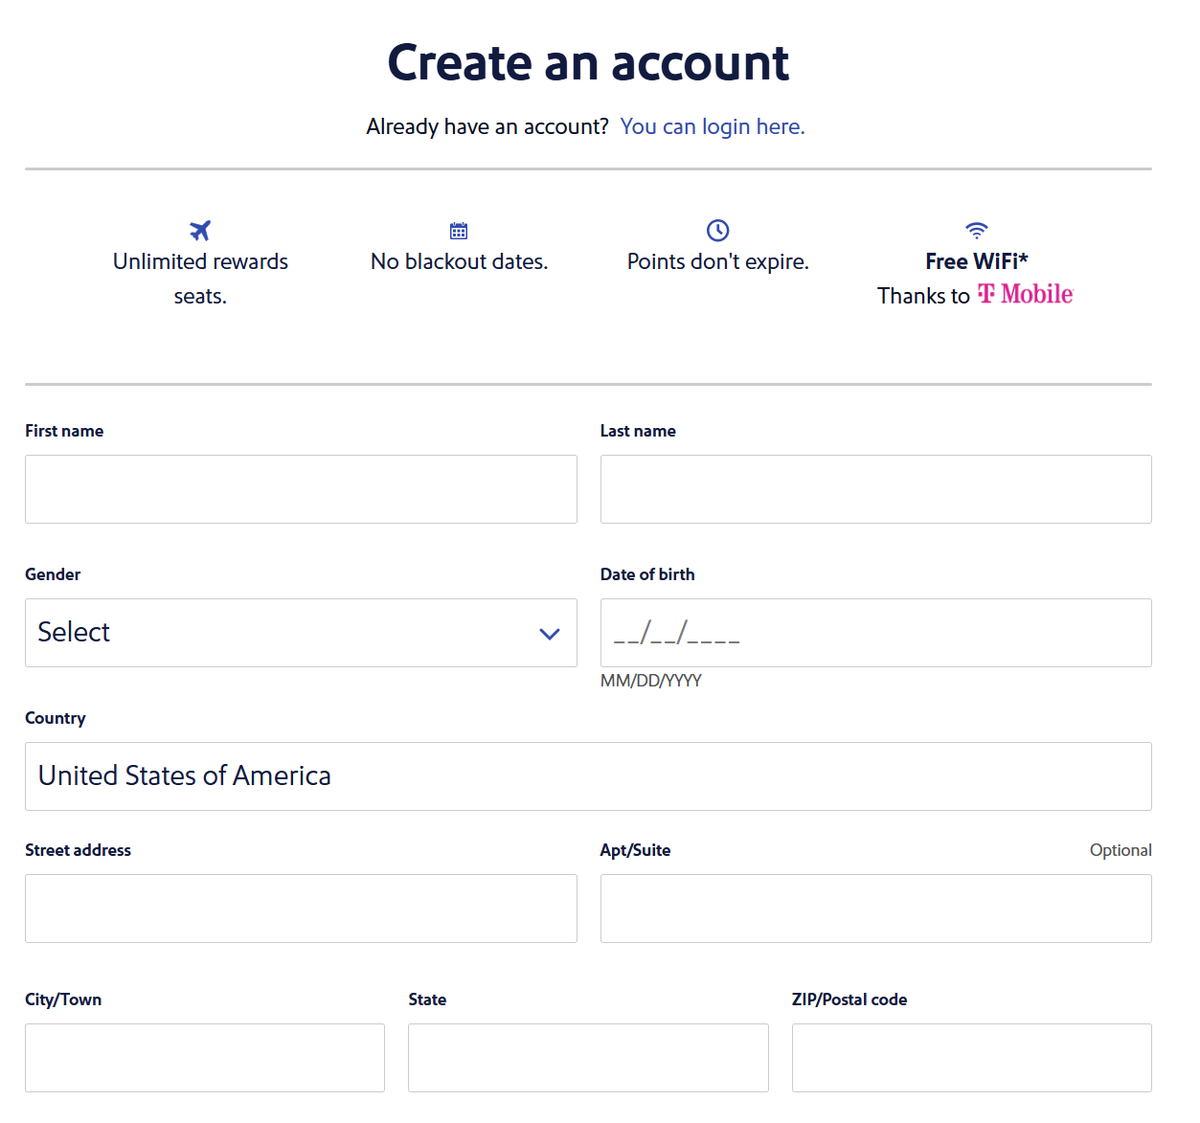Screen dimensions: 1200x1123
Task: Click the ZIP/Postal code input box
Action: point(971,1057)
